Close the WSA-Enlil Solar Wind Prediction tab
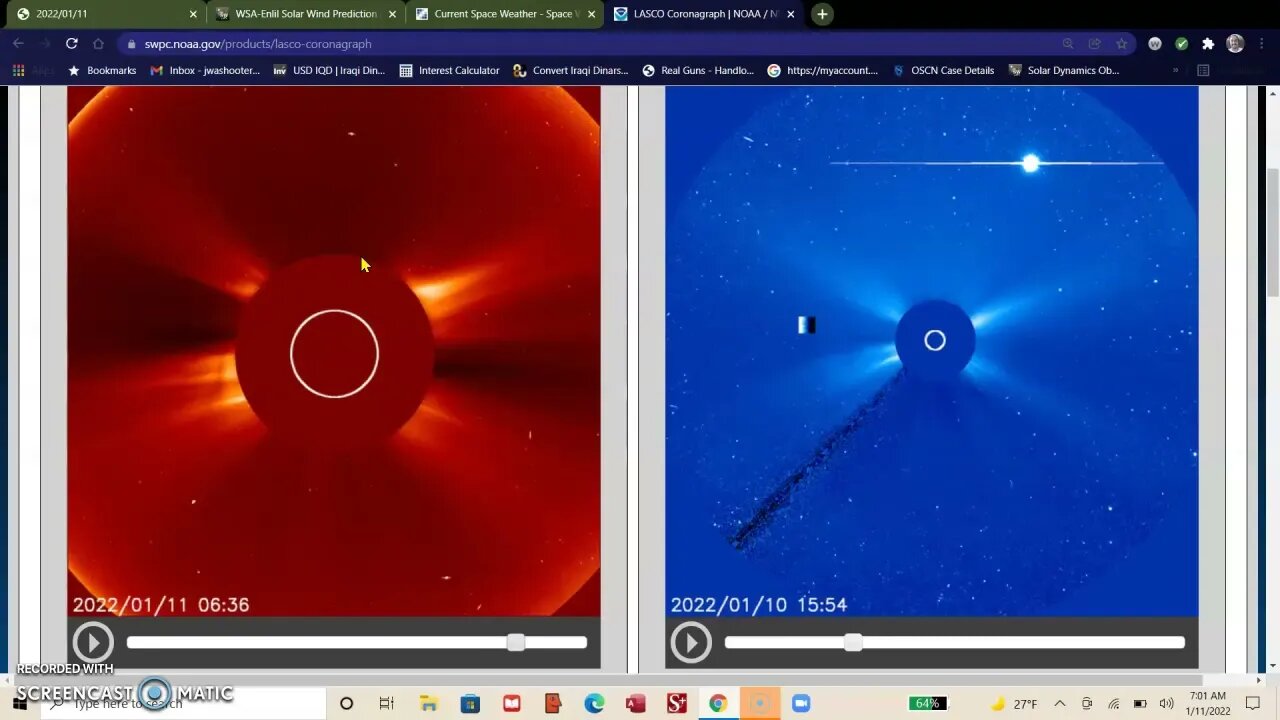Viewport: 1280px width, 720px height. pos(392,14)
